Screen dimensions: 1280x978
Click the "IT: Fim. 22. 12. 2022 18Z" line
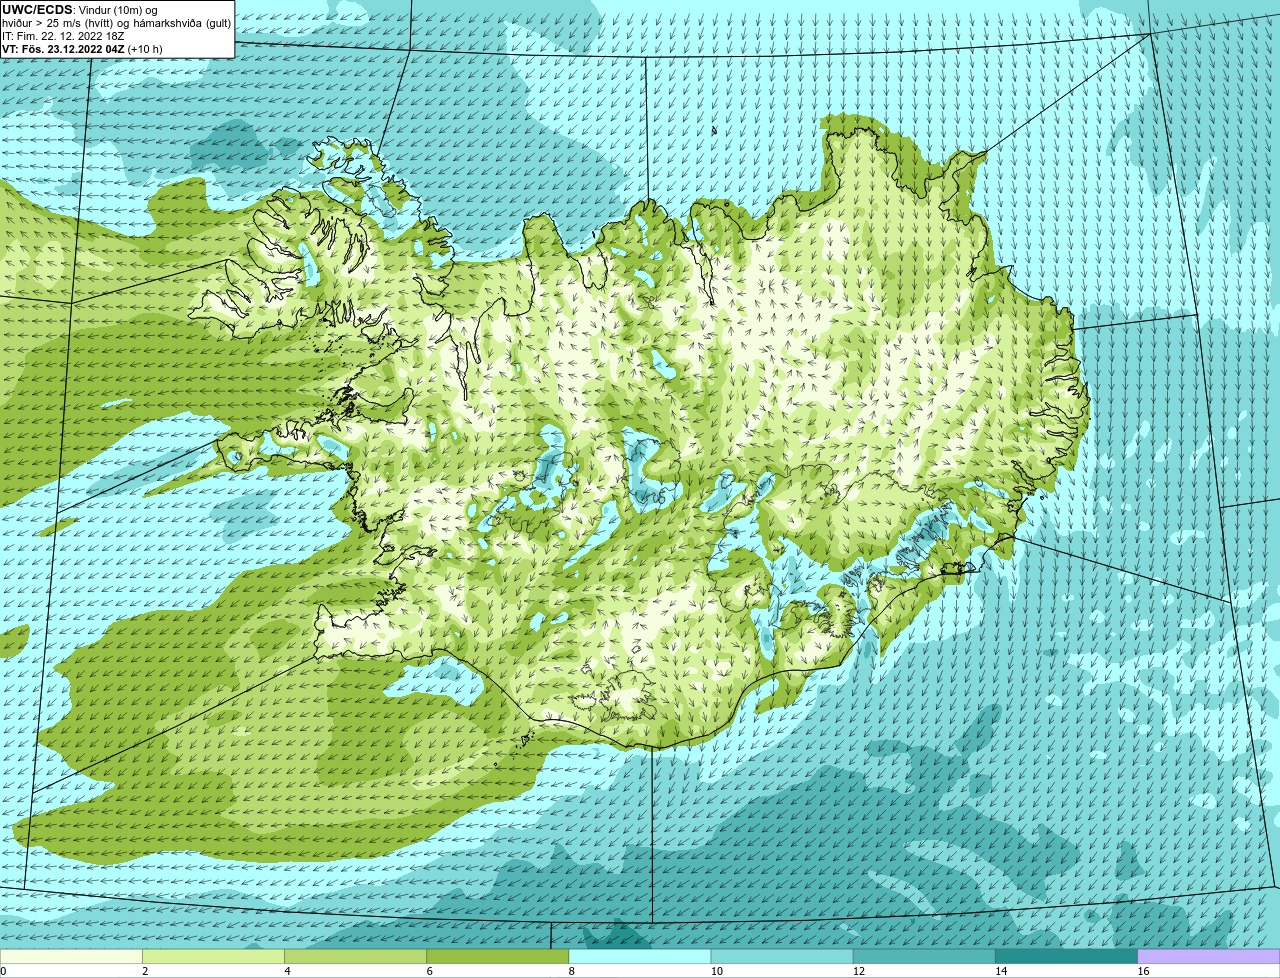[x=63, y=36]
